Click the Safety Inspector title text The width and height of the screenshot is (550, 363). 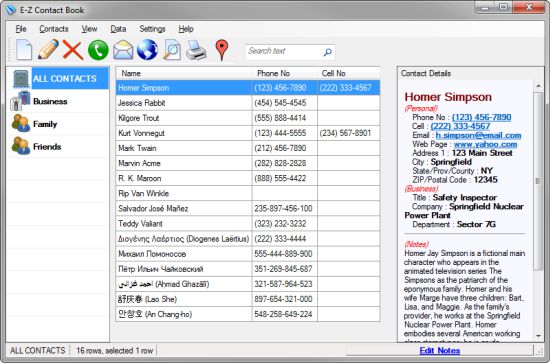tap(464, 197)
